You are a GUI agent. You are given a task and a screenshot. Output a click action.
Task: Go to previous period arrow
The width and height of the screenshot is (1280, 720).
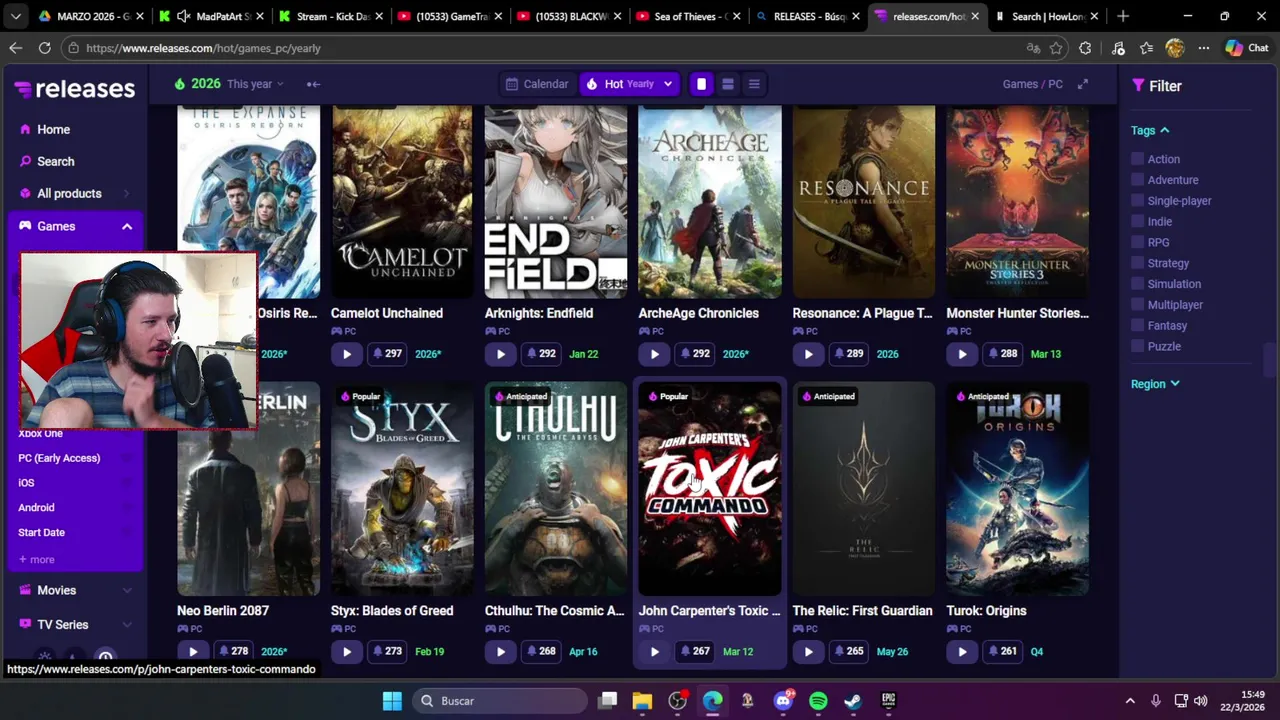[x=313, y=84]
